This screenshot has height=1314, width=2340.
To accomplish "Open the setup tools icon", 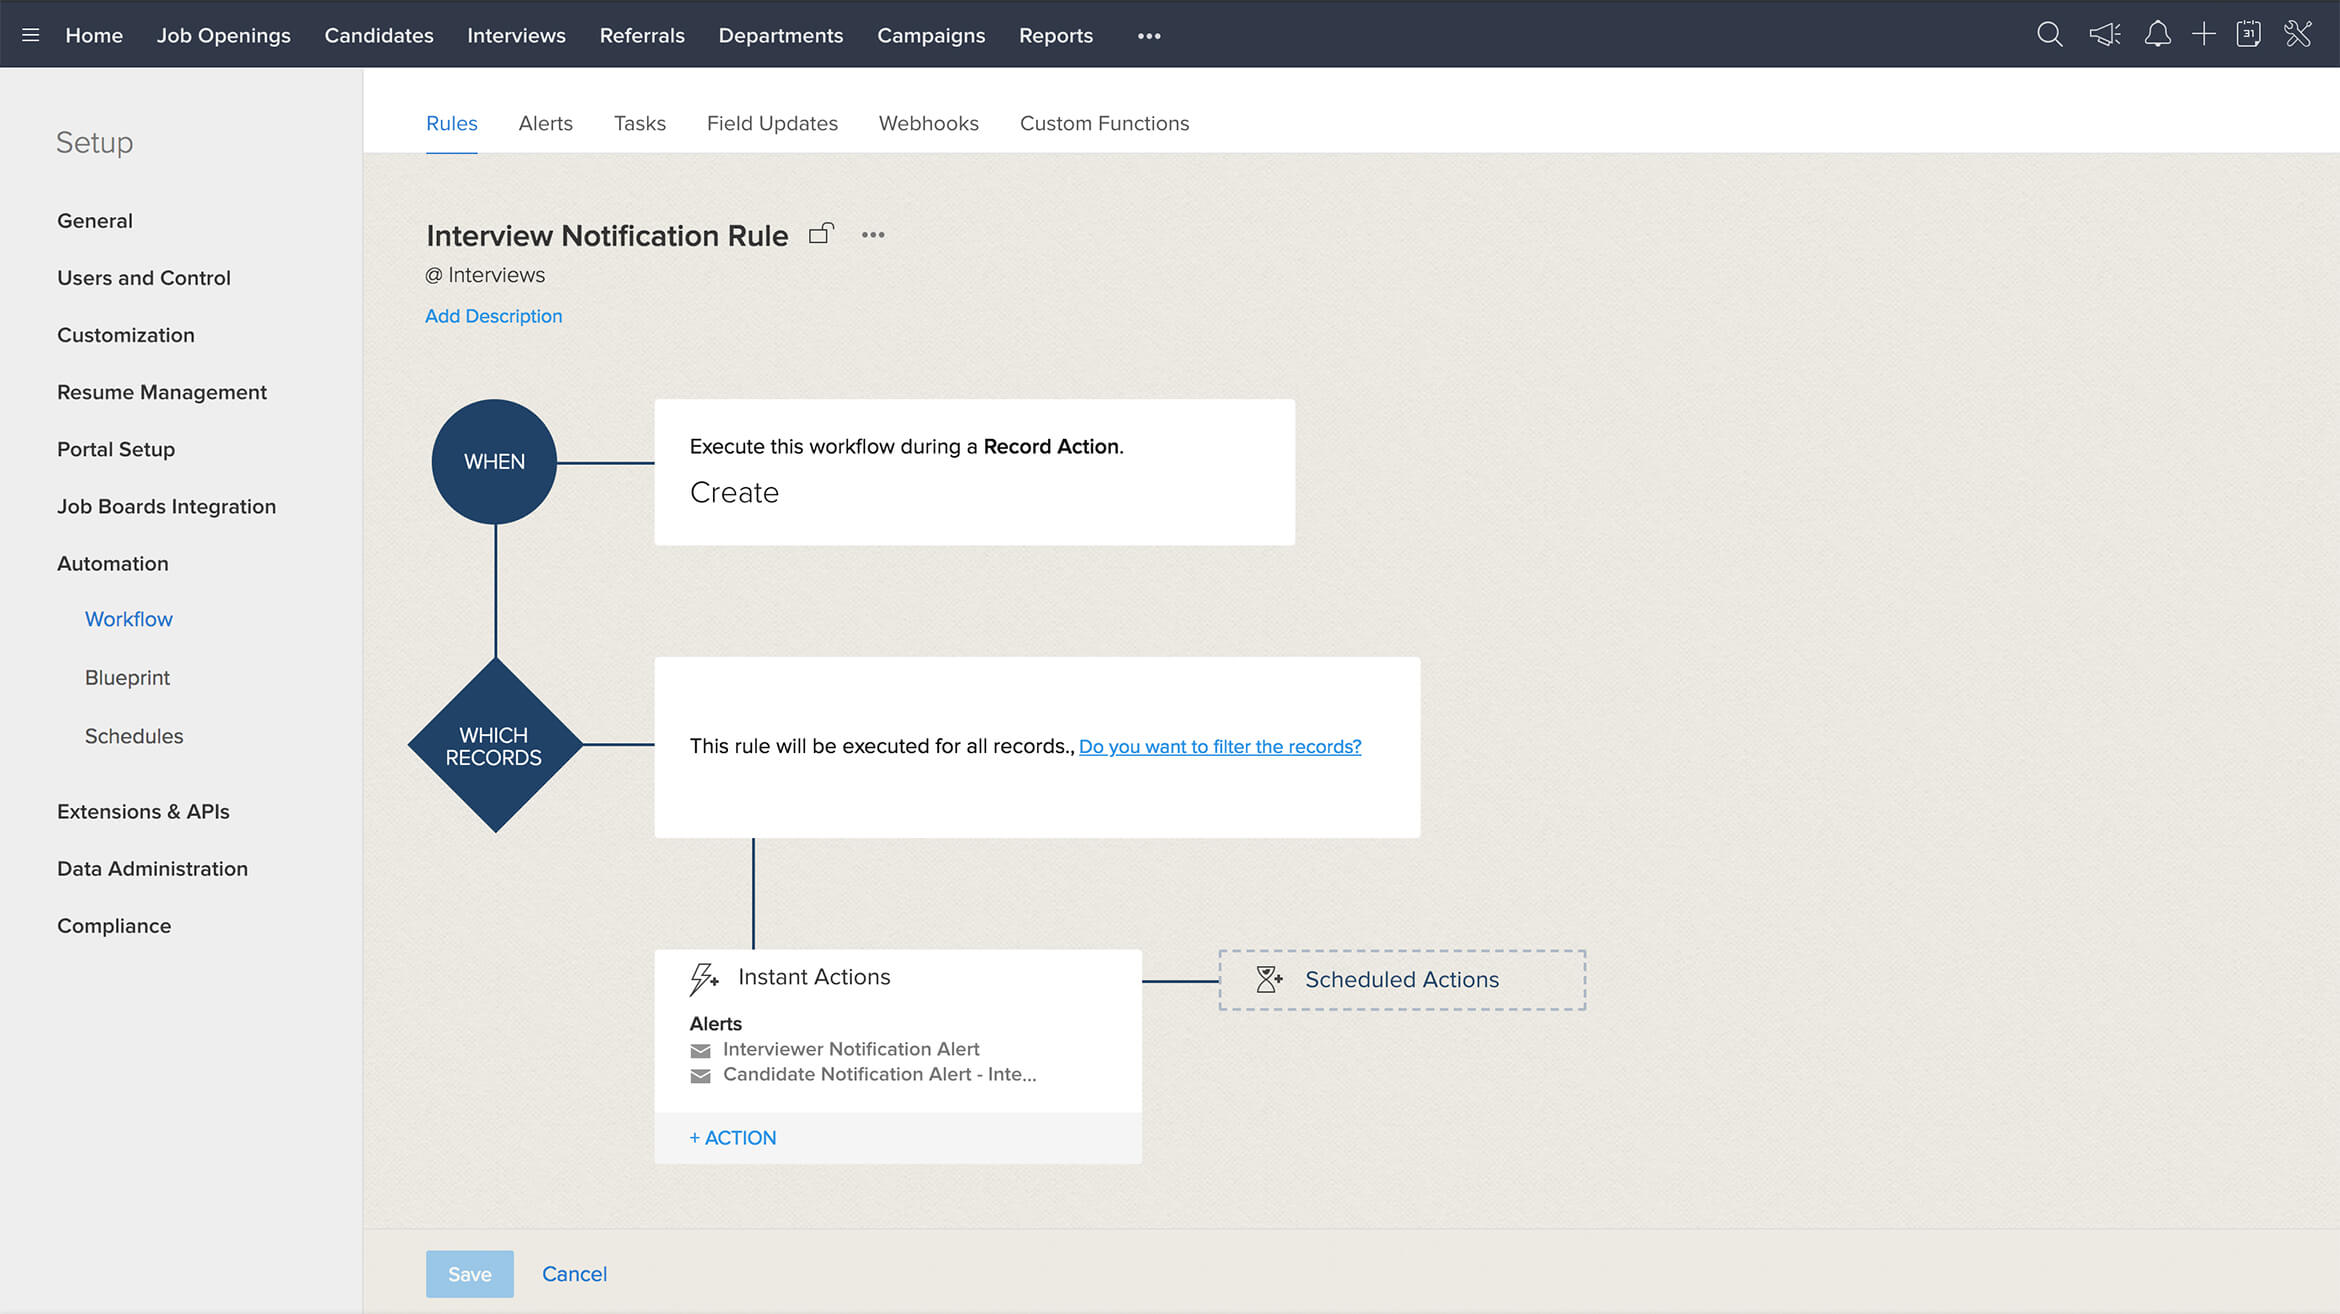I will coord(2298,35).
